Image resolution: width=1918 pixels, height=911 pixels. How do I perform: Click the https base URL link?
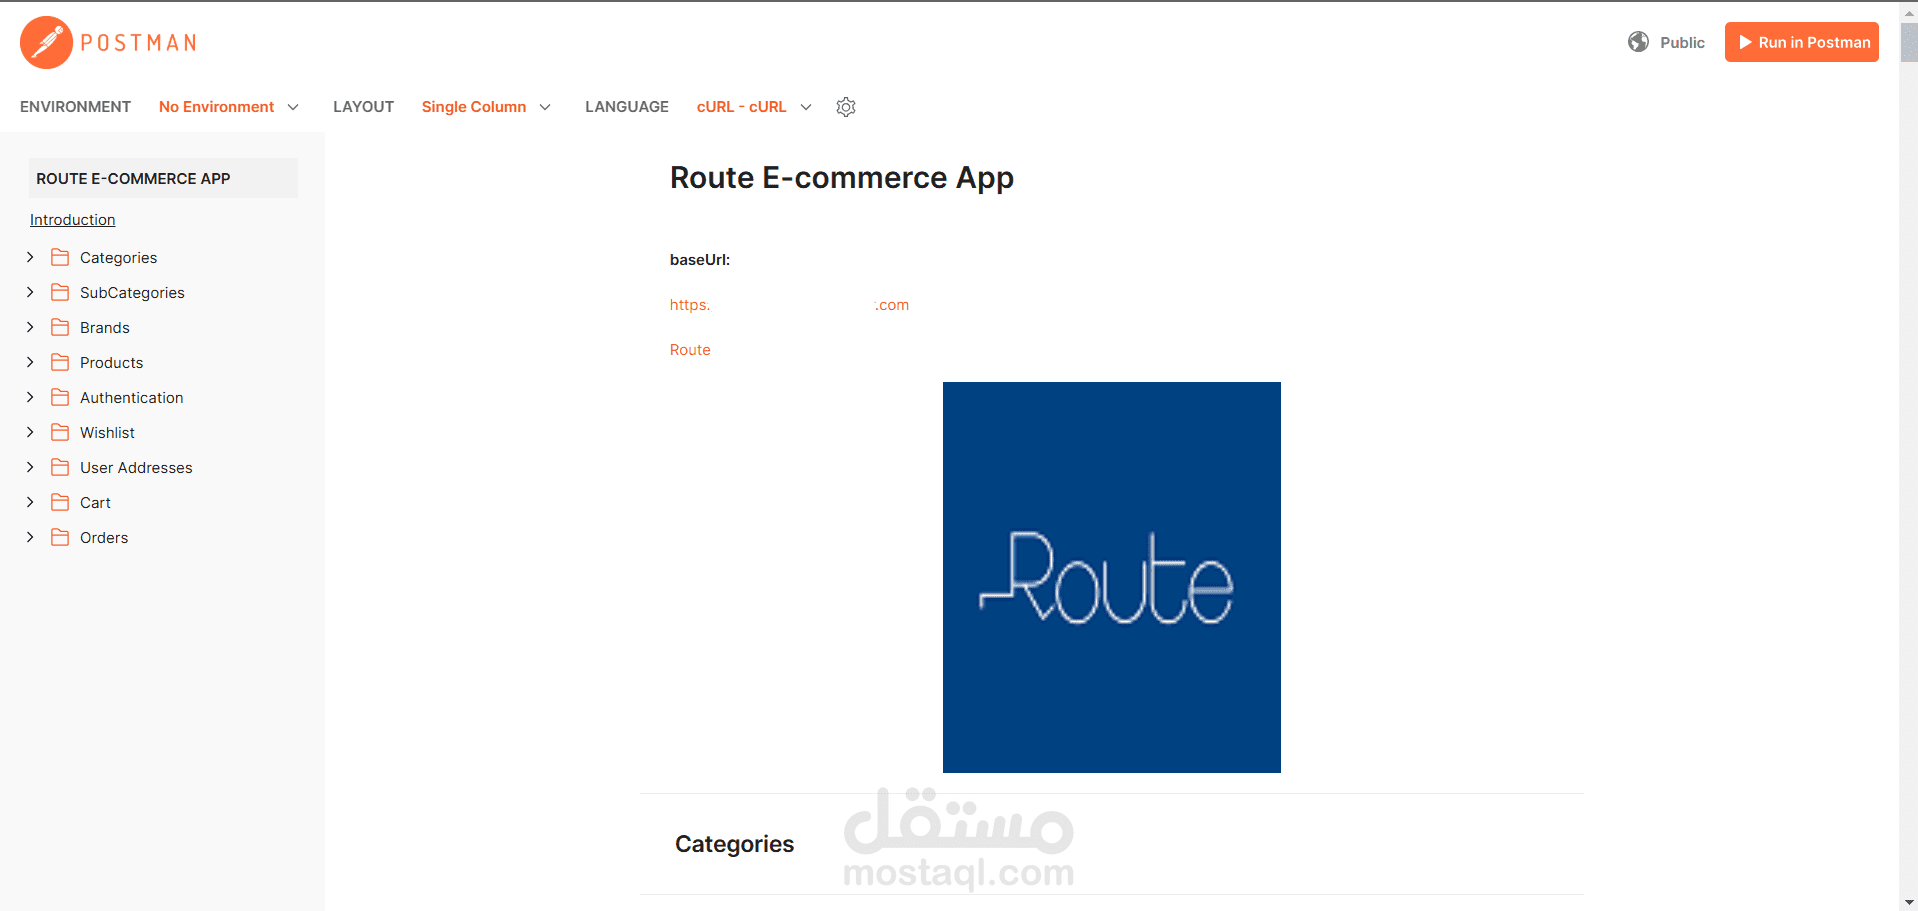pyautogui.click(x=789, y=305)
